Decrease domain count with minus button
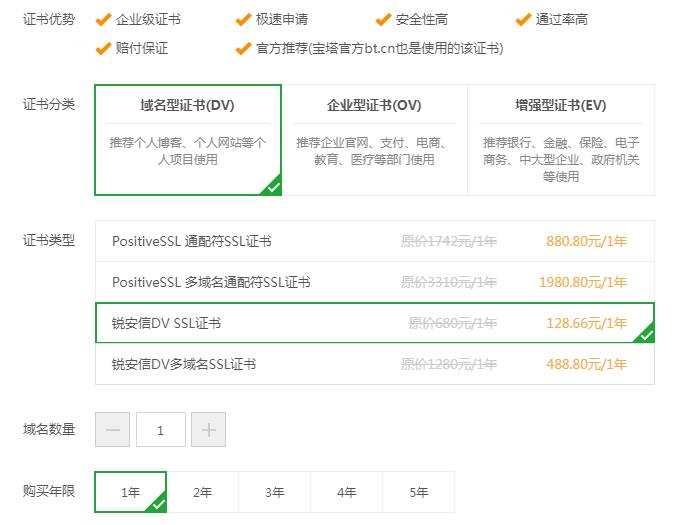 click(113, 430)
